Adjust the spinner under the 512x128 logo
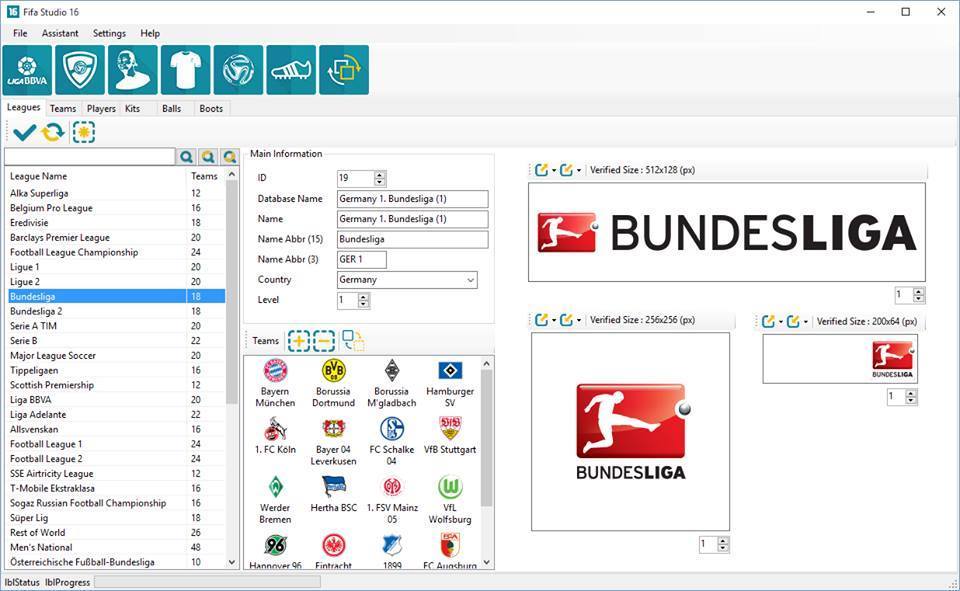 click(910, 295)
